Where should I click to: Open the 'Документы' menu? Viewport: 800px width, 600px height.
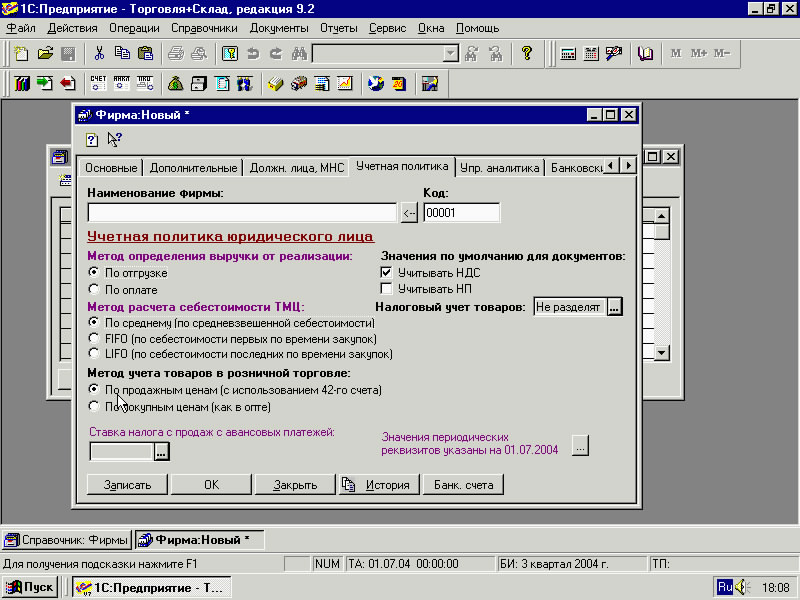pos(279,28)
